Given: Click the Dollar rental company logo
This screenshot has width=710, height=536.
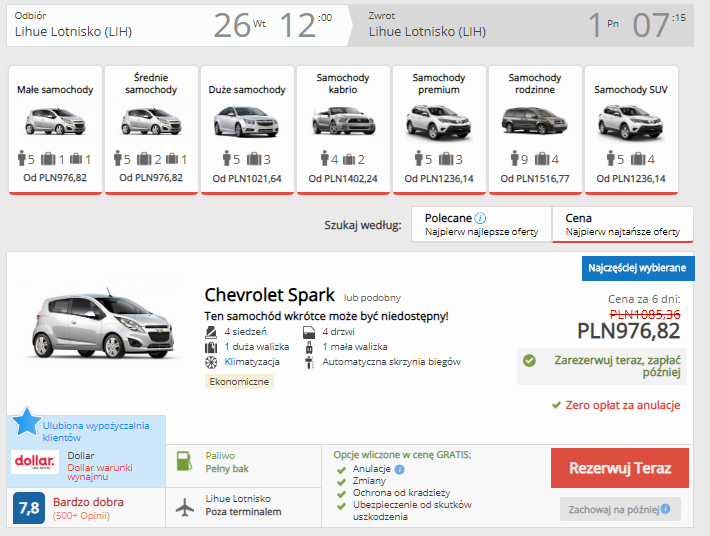Looking at the screenshot, I should coord(34,462).
